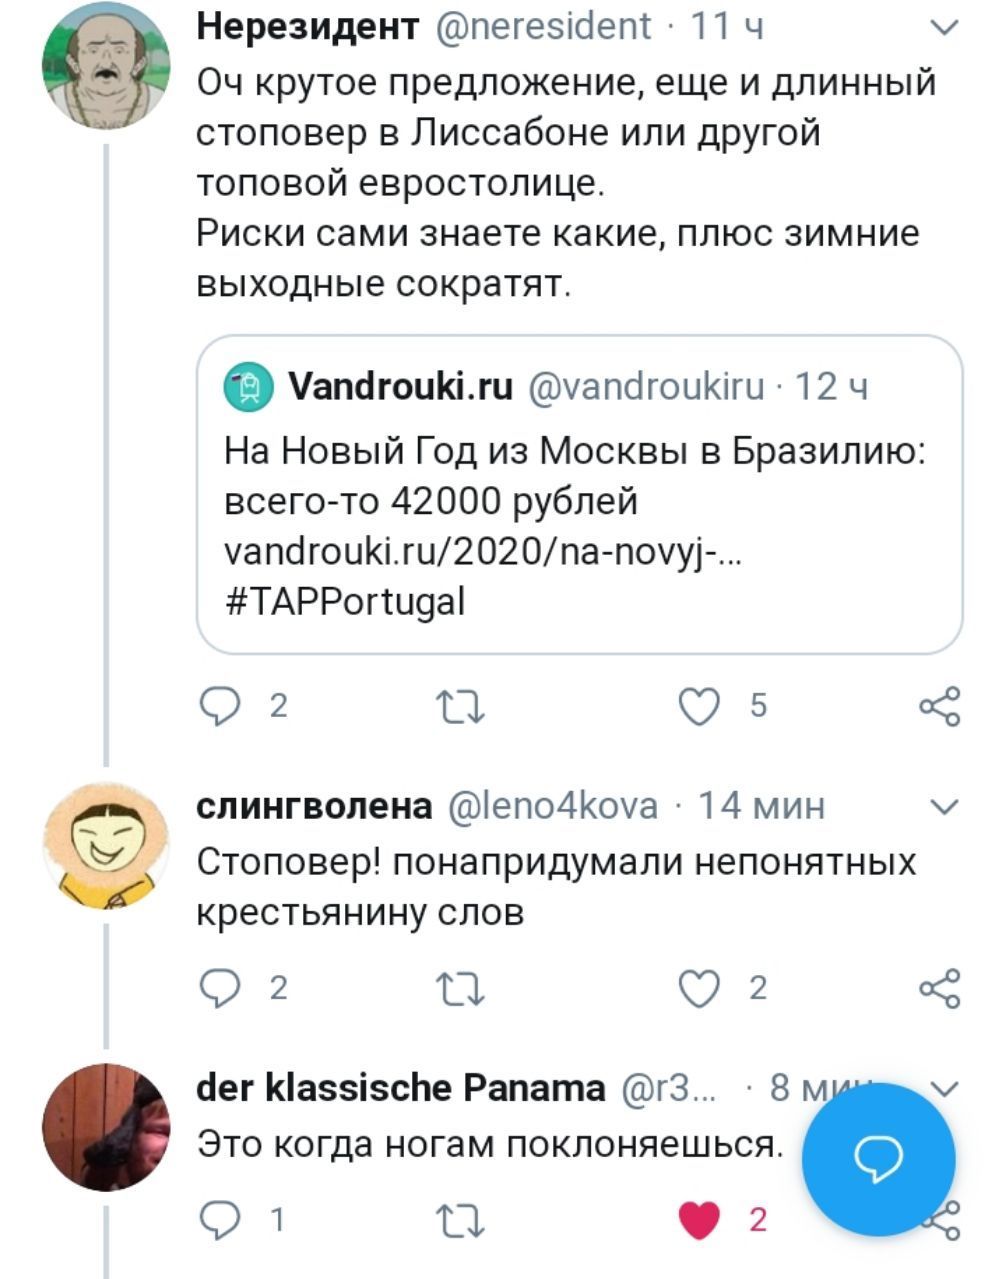Retweet the Нерезидент tweet
1006x1279 pixels.
[463, 707]
